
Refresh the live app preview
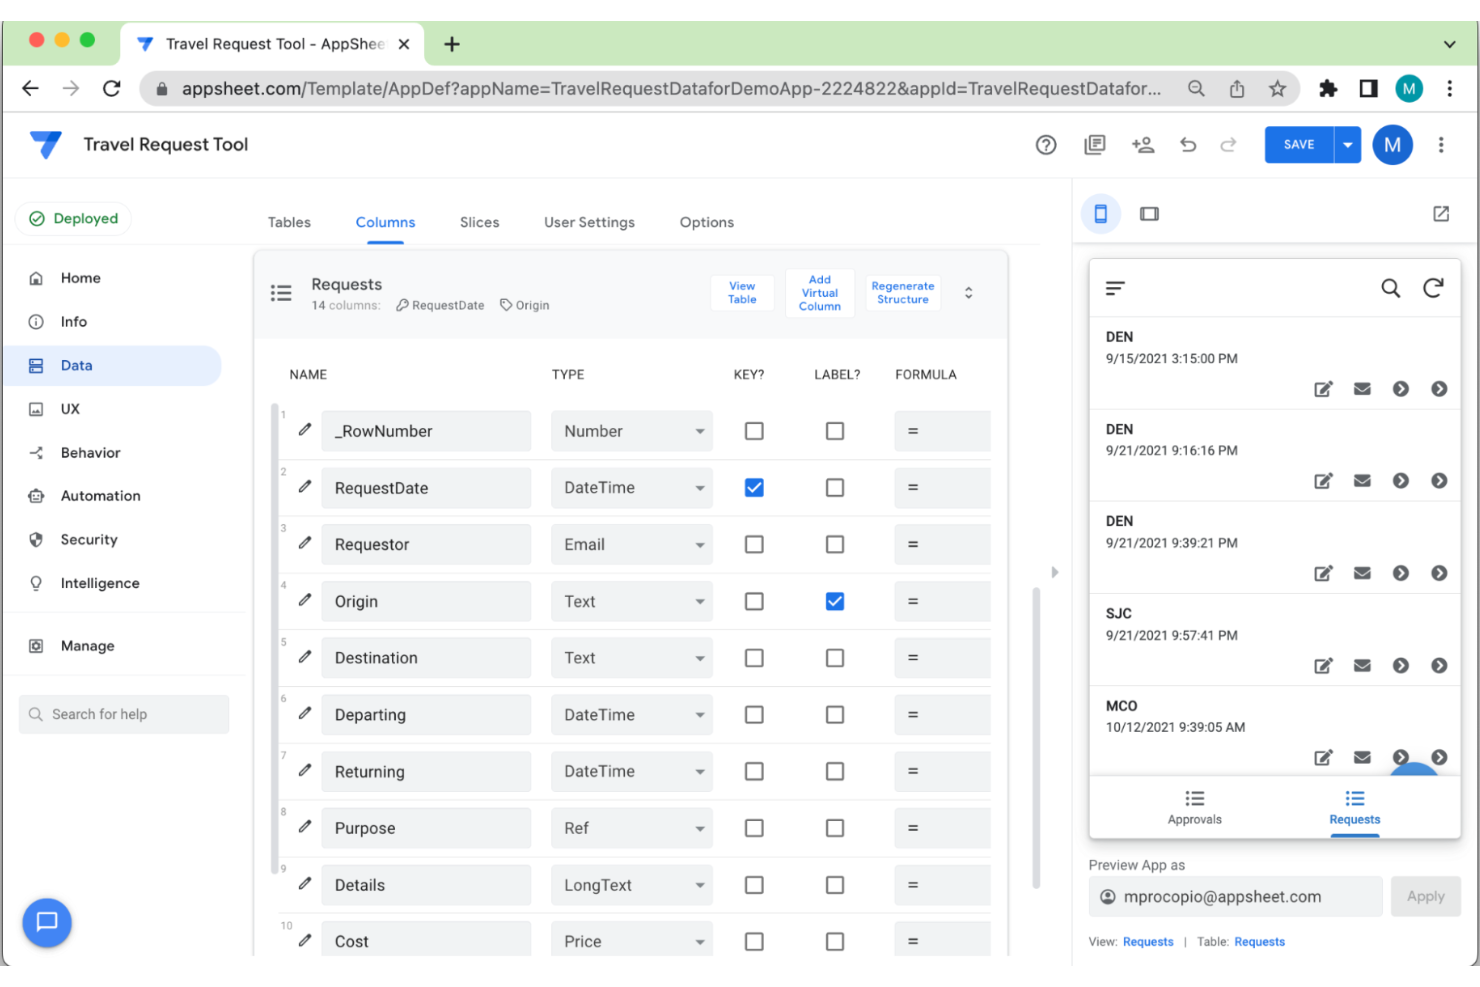tap(1434, 288)
